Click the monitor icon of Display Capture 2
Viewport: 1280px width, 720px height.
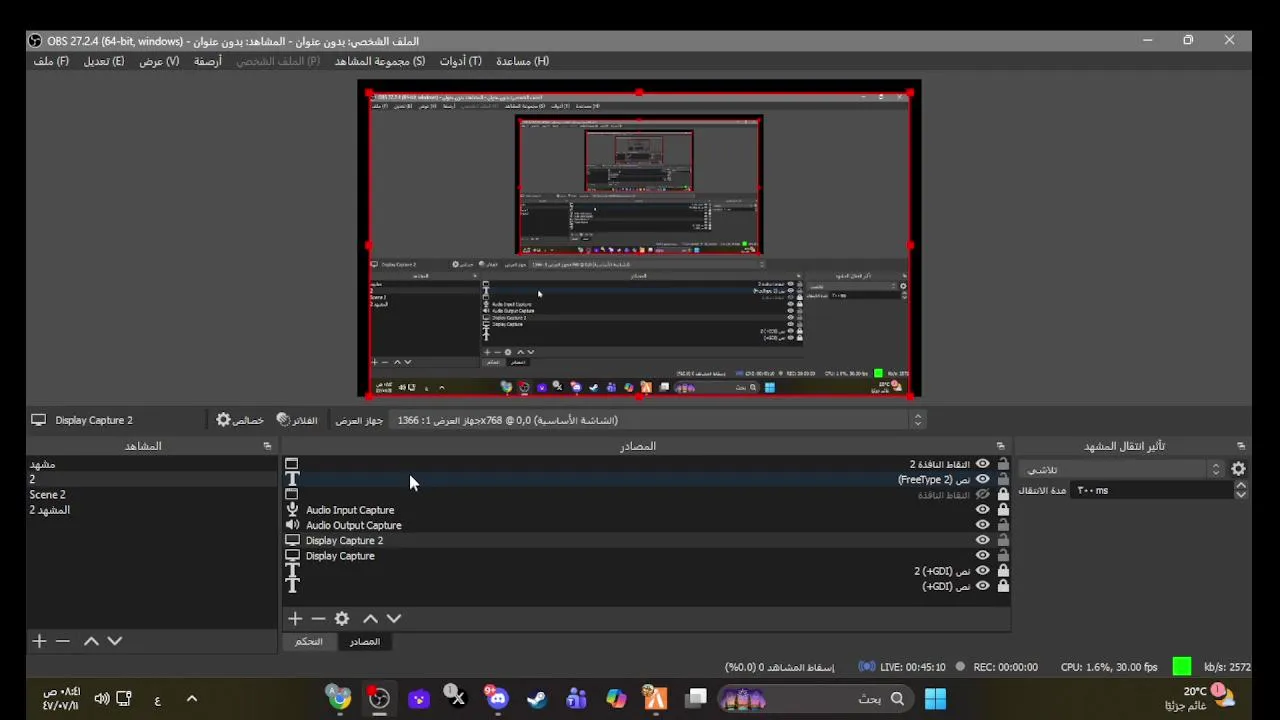[292, 540]
